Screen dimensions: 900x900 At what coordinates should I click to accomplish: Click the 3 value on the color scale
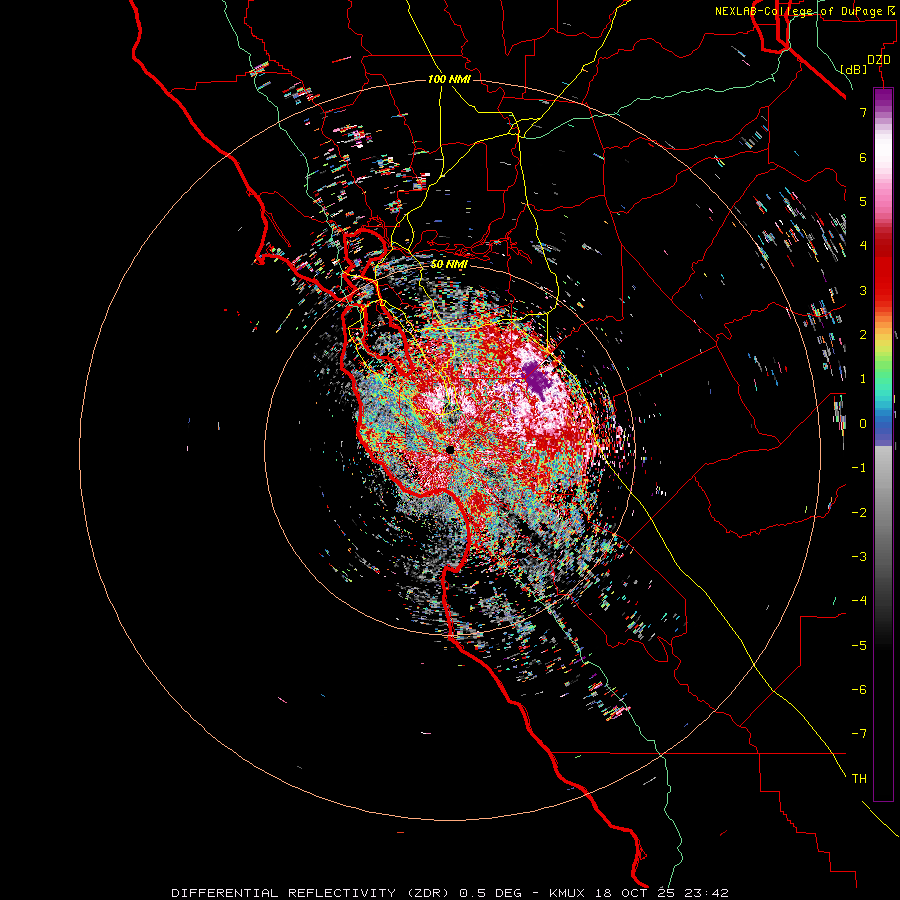863,290
